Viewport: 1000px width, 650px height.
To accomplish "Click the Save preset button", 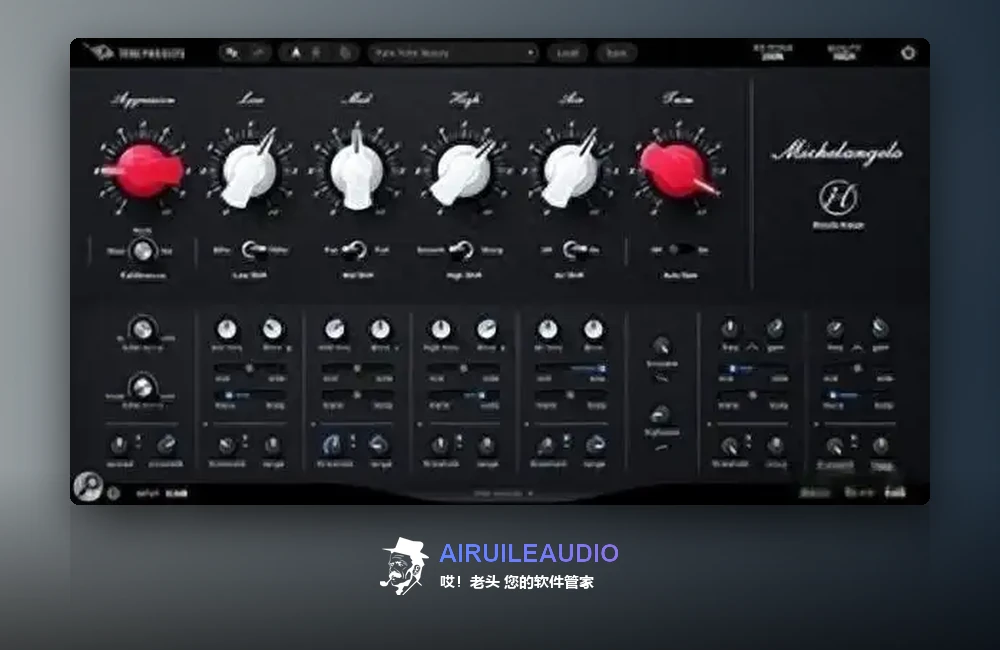I will tap(616, 53).
